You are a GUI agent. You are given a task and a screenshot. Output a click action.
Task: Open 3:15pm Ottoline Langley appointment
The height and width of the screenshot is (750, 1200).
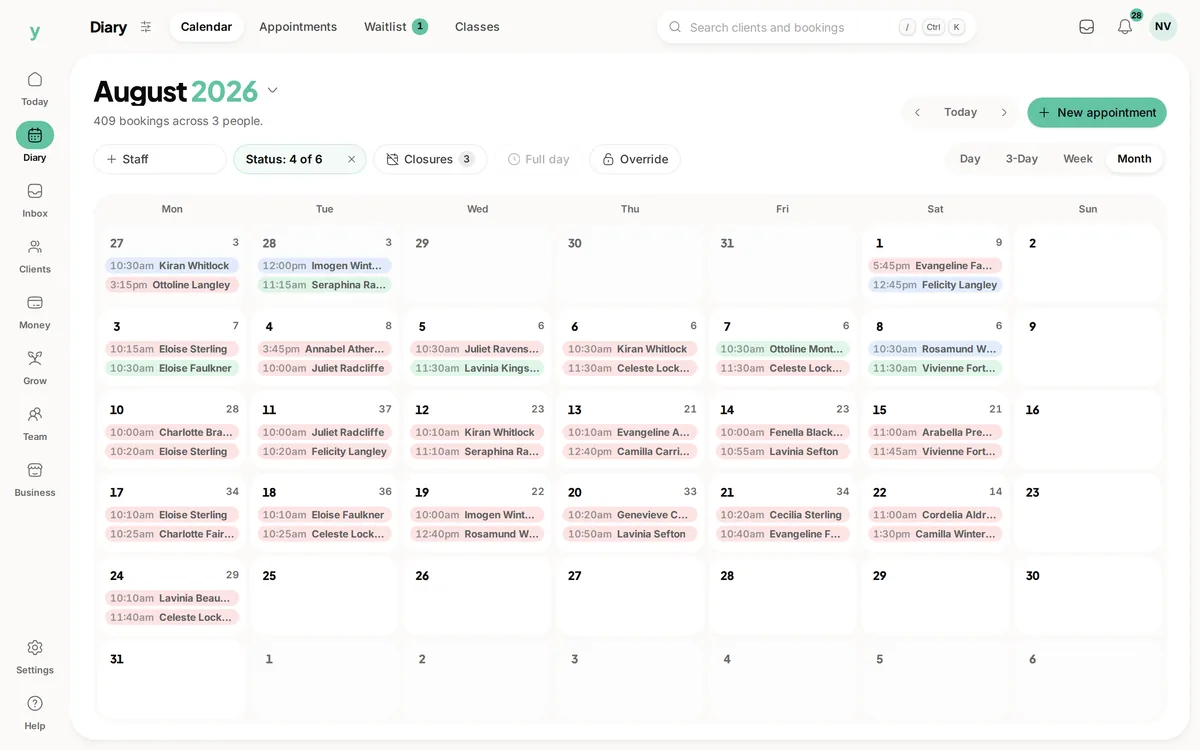pos(172,285)
